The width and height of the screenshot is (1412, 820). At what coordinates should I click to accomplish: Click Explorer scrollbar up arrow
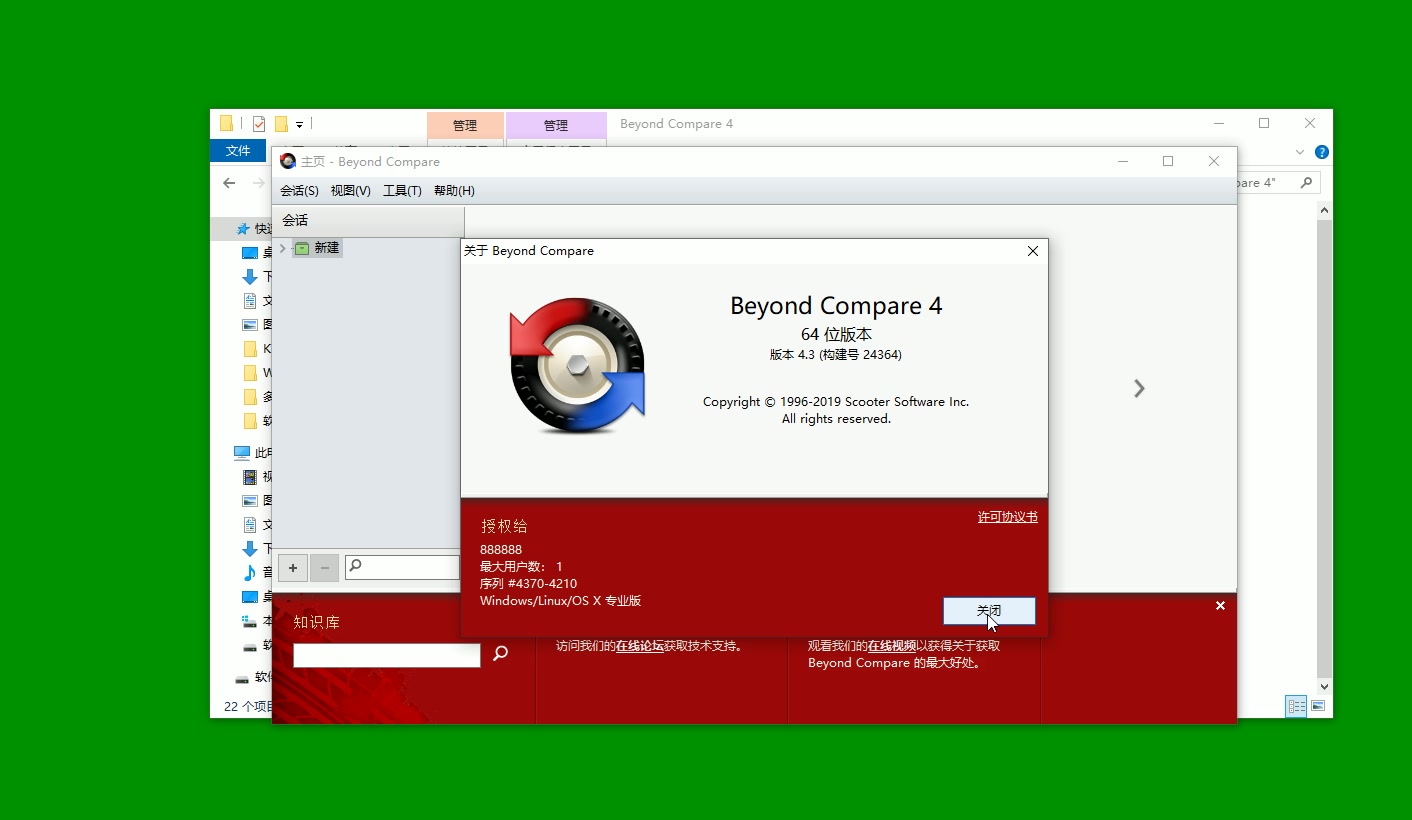click(1324, 210)
